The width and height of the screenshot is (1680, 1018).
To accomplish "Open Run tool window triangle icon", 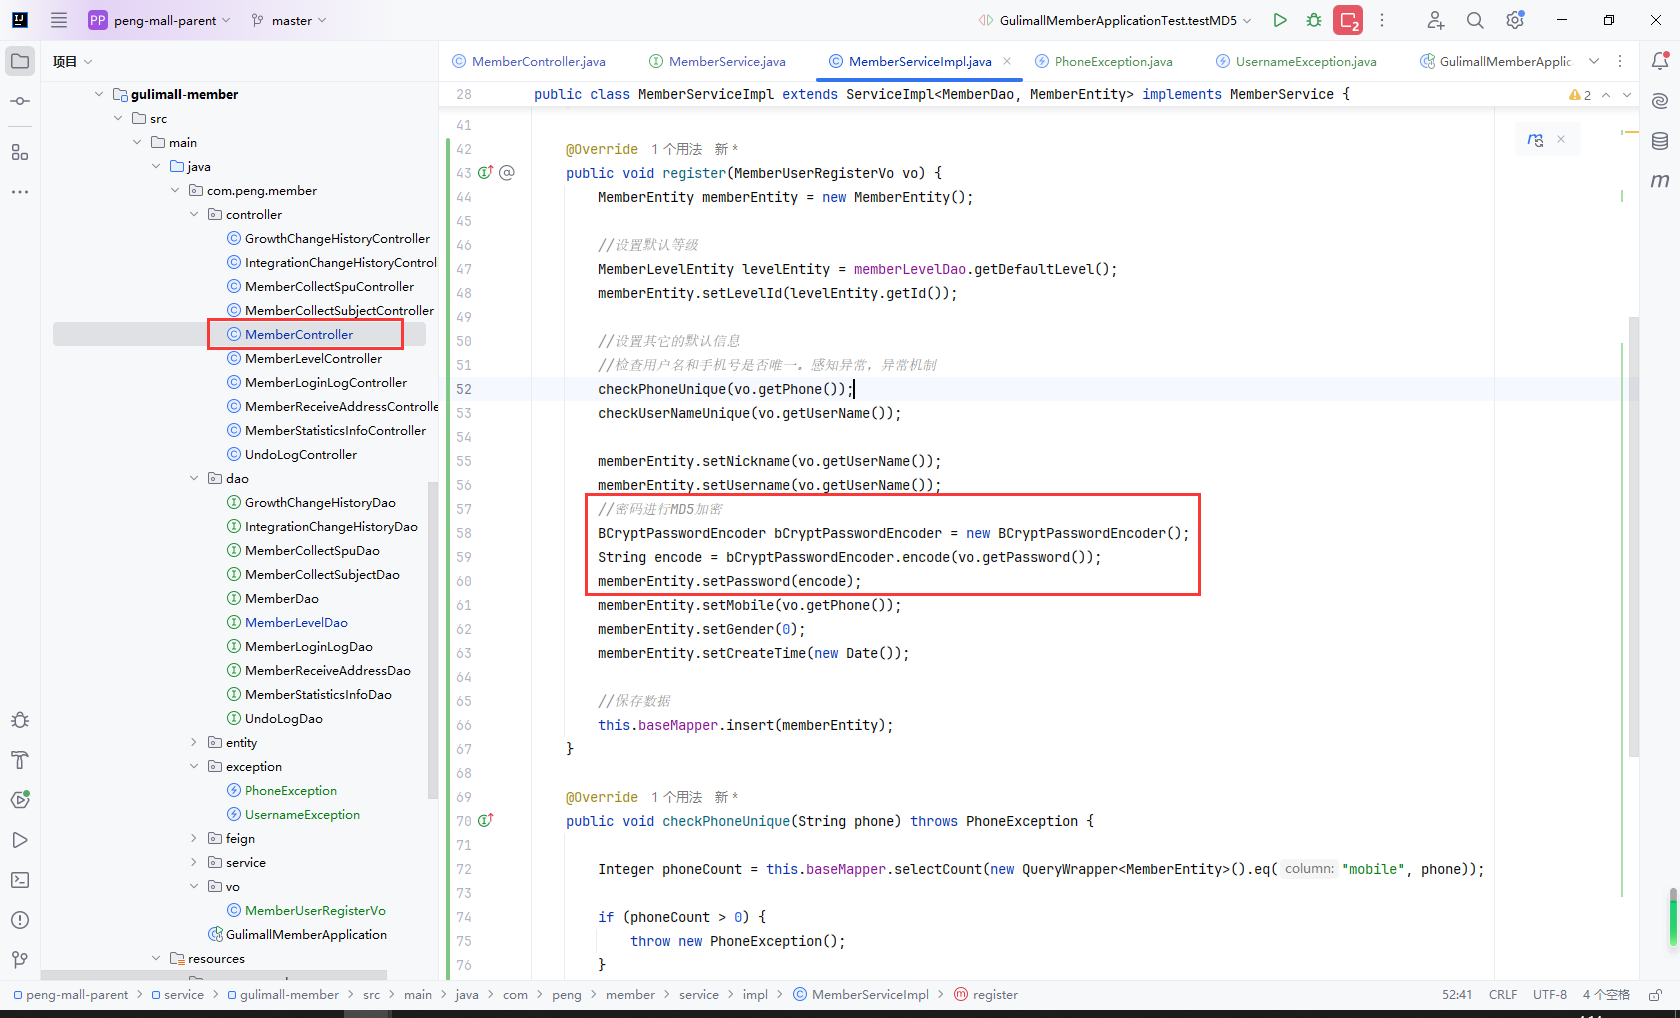I will coord(20,840).
